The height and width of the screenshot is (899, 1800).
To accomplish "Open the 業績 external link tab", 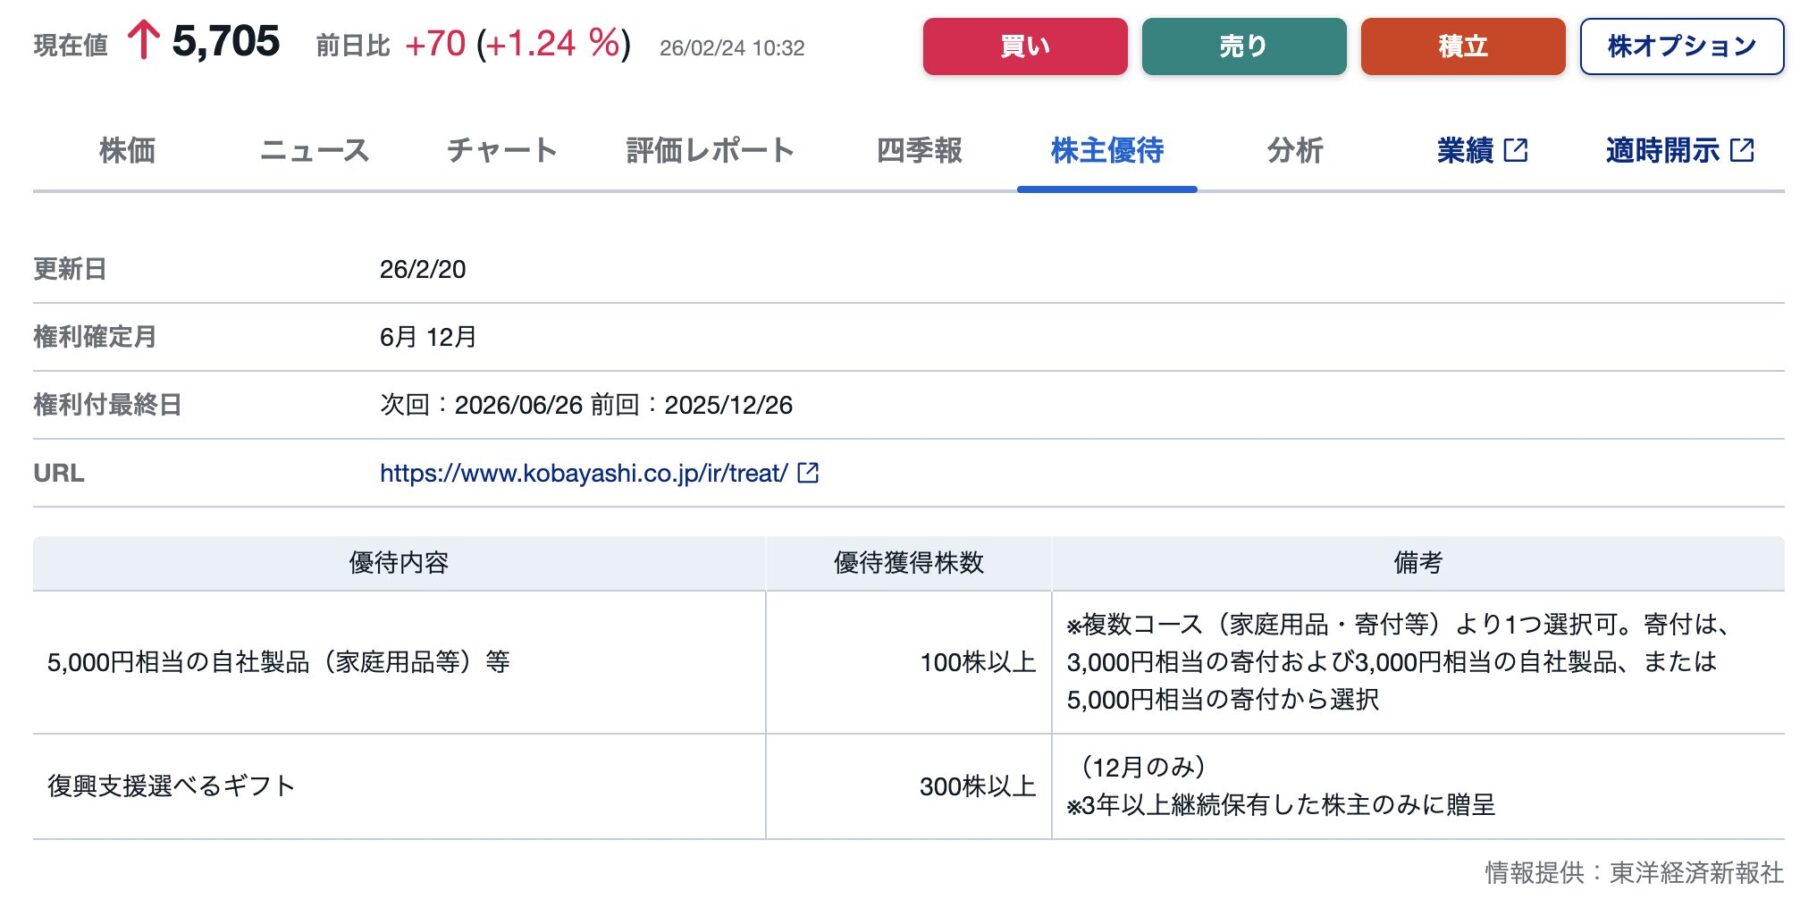I will (x=1465, y=151).
